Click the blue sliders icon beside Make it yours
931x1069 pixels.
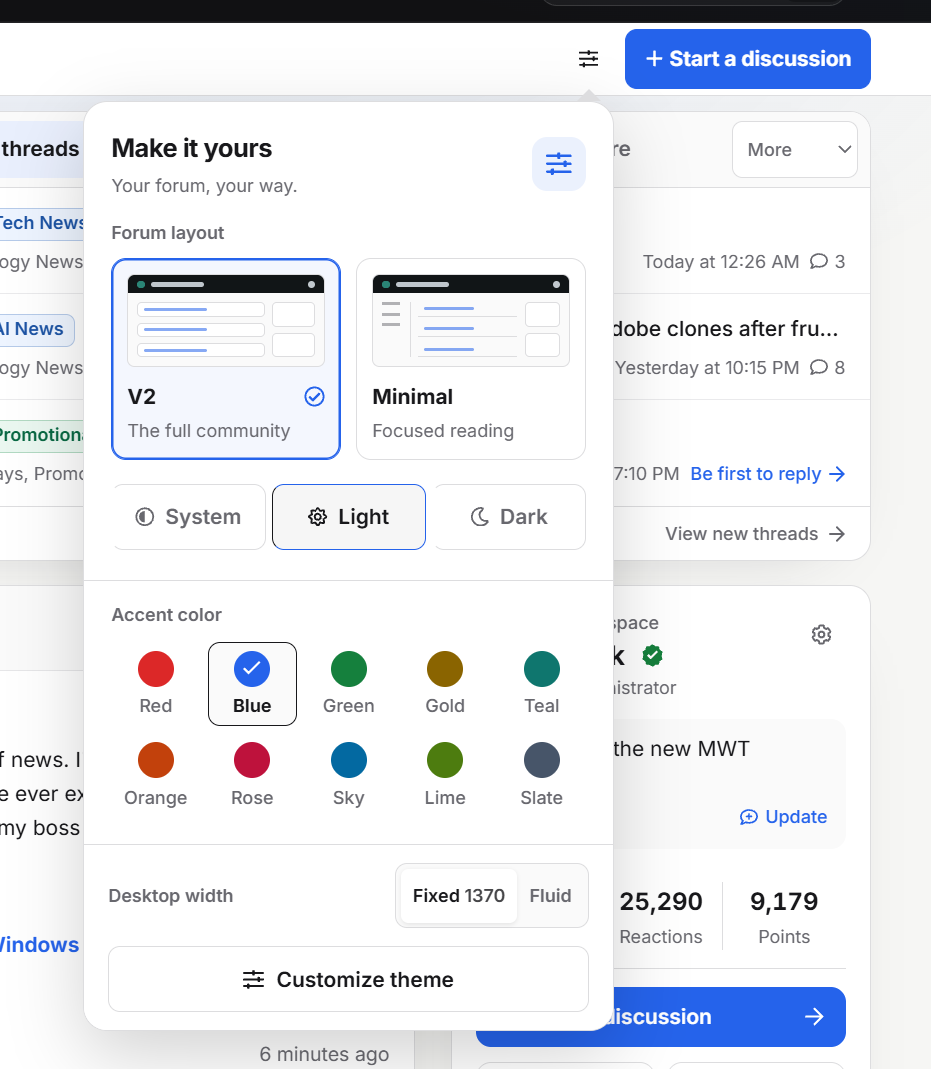559,164
